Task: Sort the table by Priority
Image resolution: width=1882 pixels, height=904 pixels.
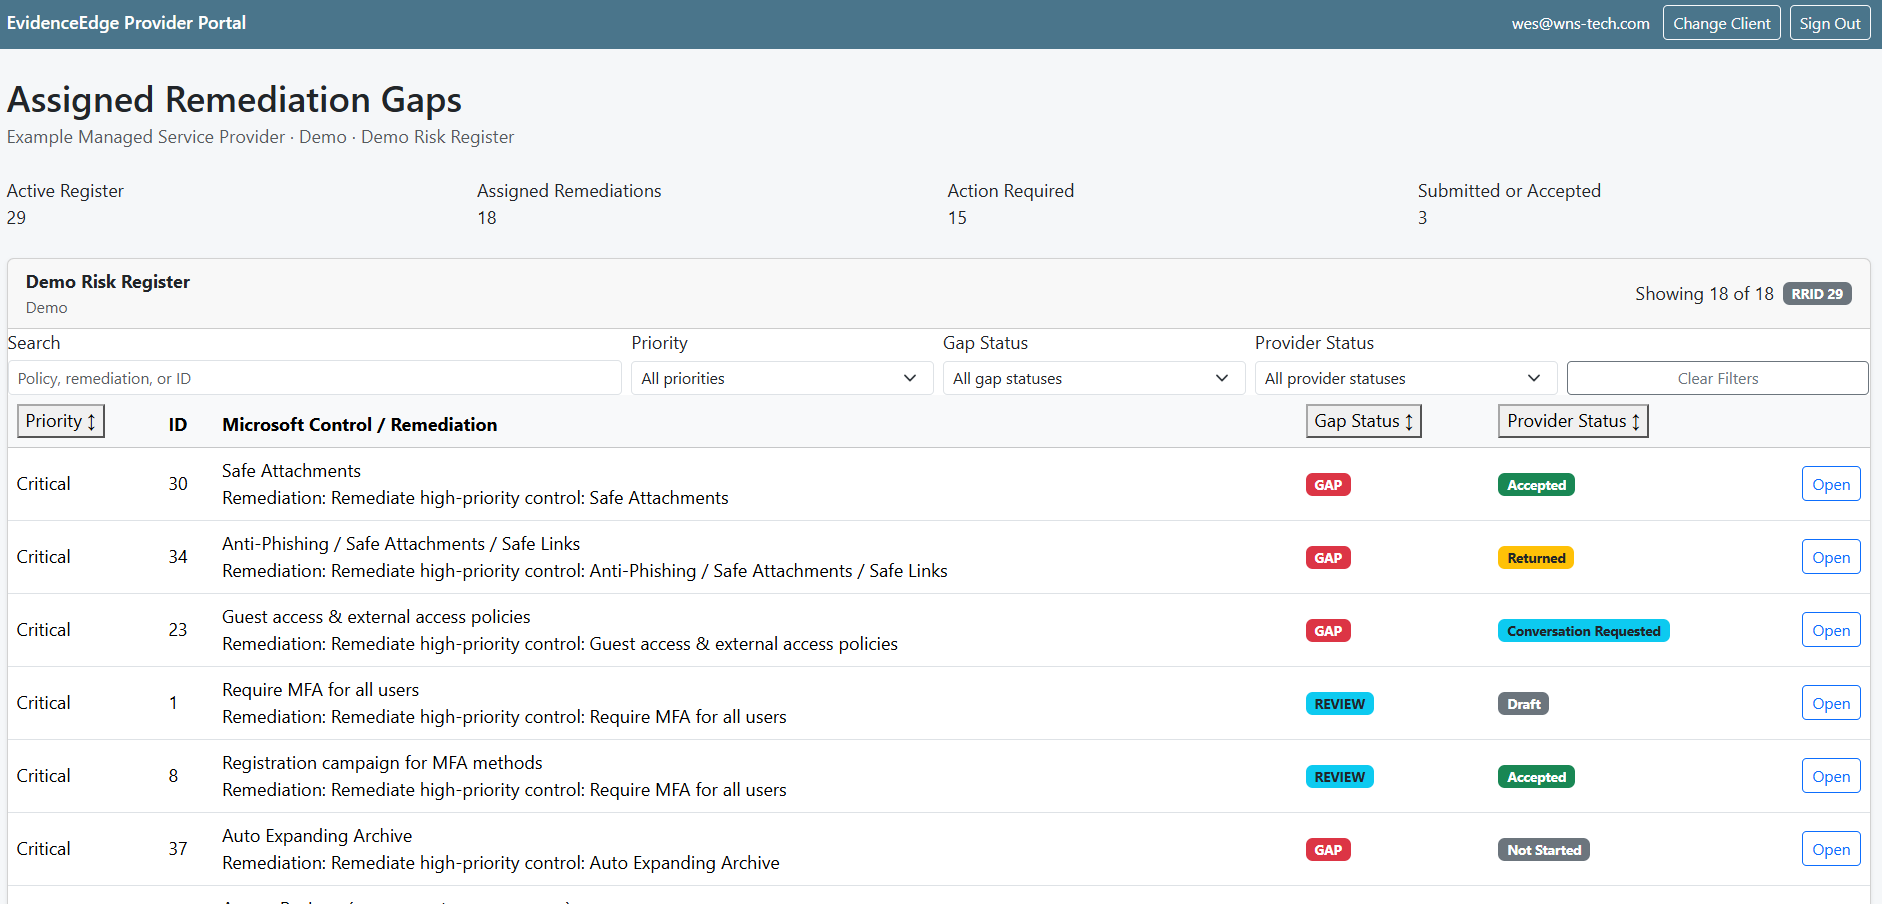Action: tap(61, 421)
